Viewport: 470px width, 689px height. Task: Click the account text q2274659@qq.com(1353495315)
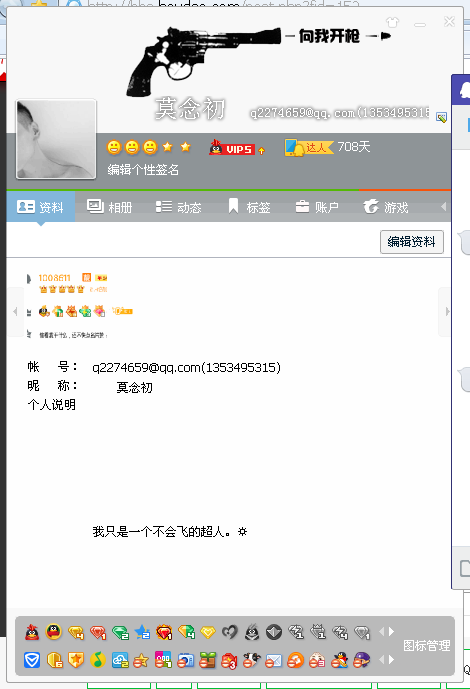click(x=186, y=367)
